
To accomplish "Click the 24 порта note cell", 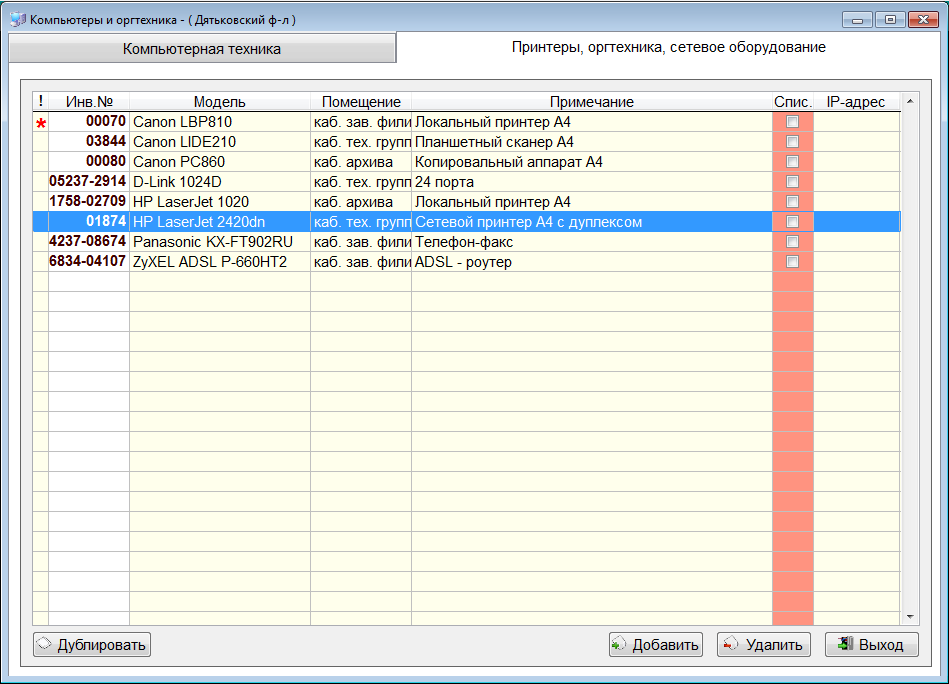I will pos(592,182).
